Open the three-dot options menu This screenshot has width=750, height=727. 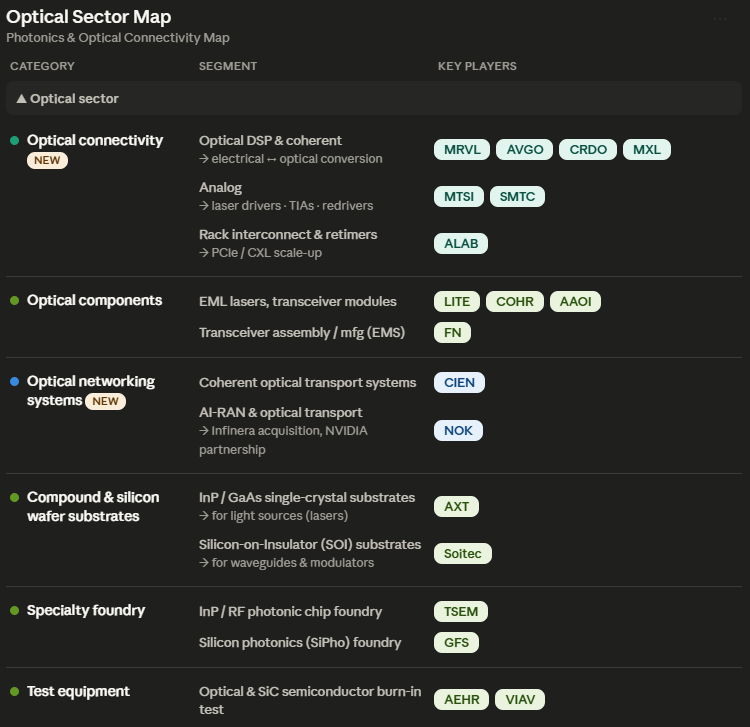click(x=720, y=19)
